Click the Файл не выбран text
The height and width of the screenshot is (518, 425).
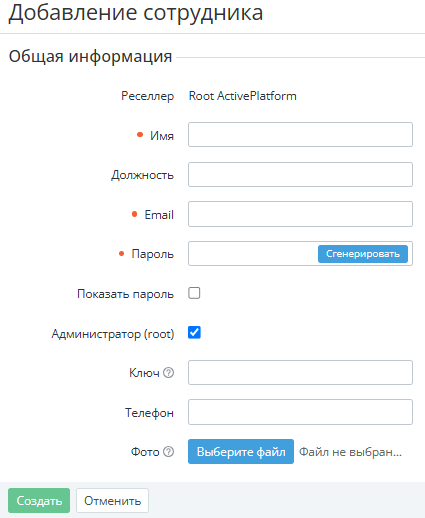pos(350,452)
